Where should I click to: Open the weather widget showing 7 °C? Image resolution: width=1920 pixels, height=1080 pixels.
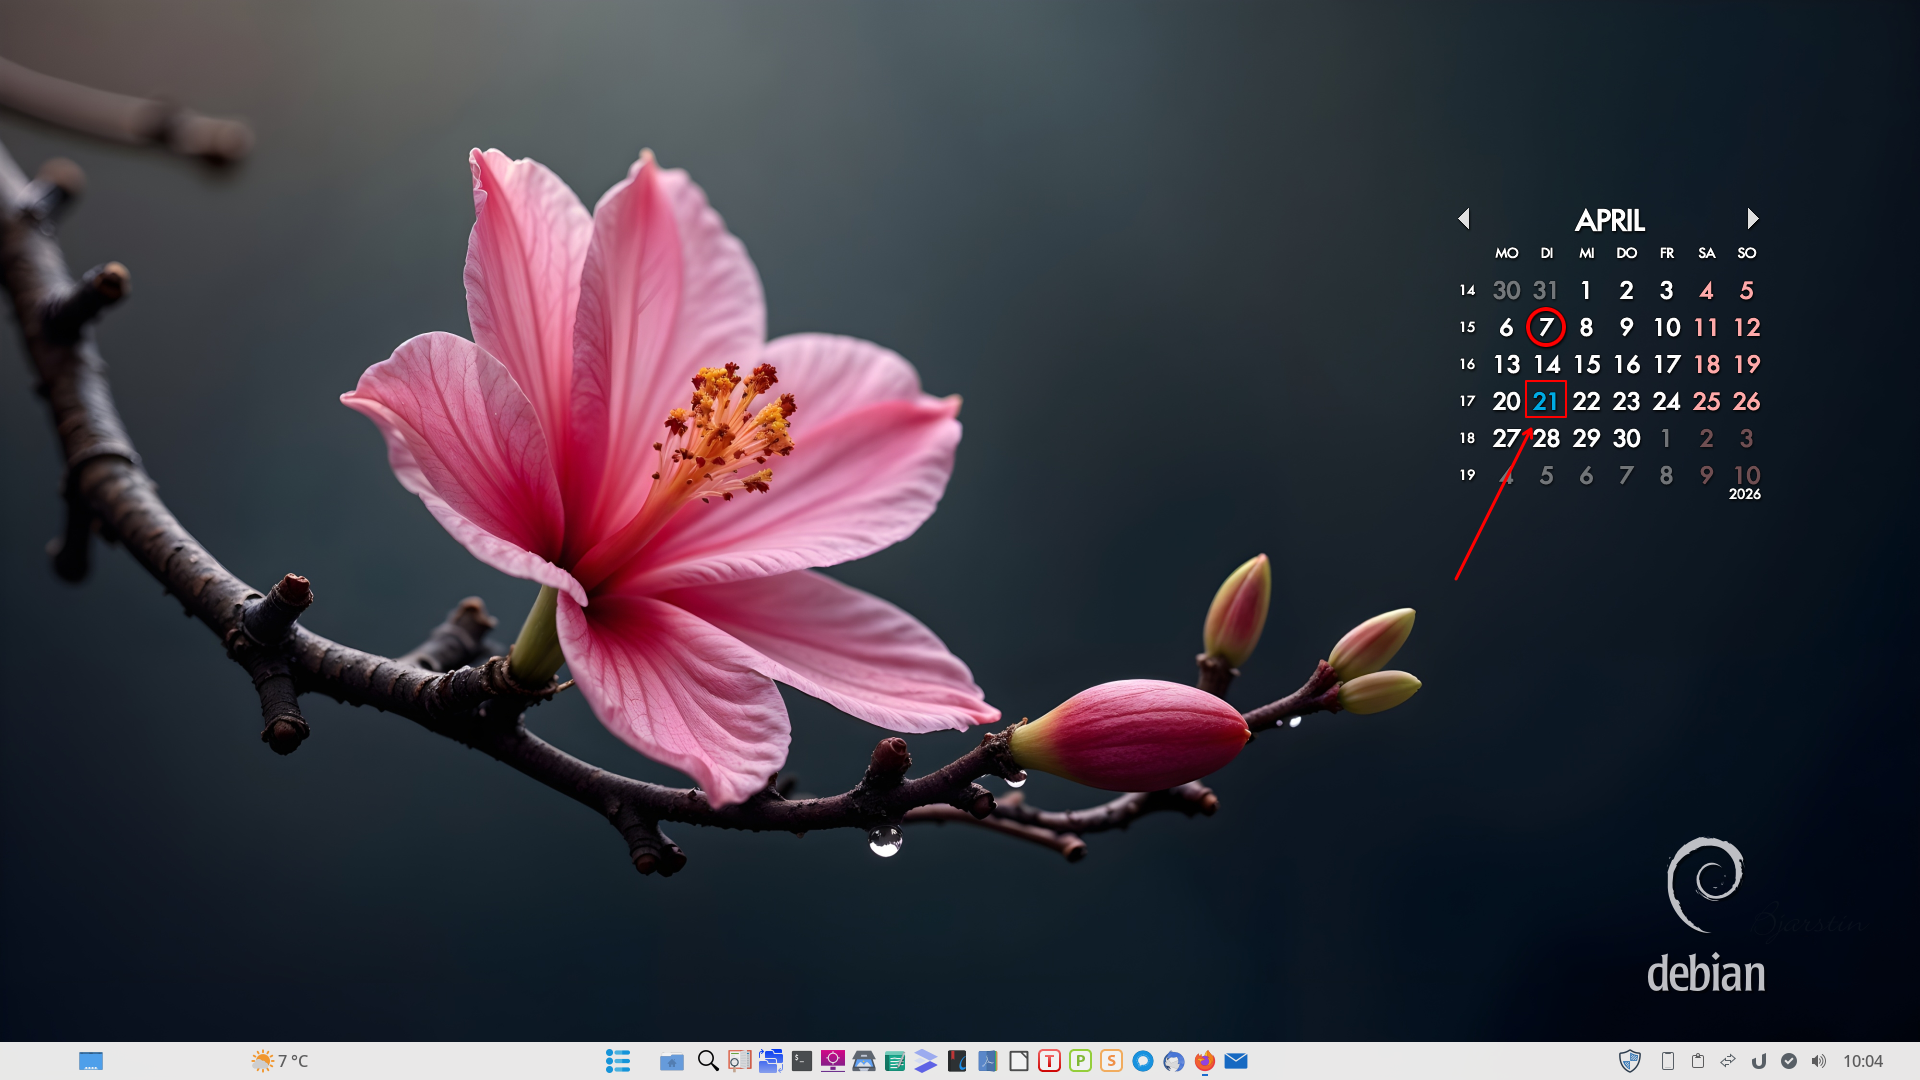tap(280, 1061)
